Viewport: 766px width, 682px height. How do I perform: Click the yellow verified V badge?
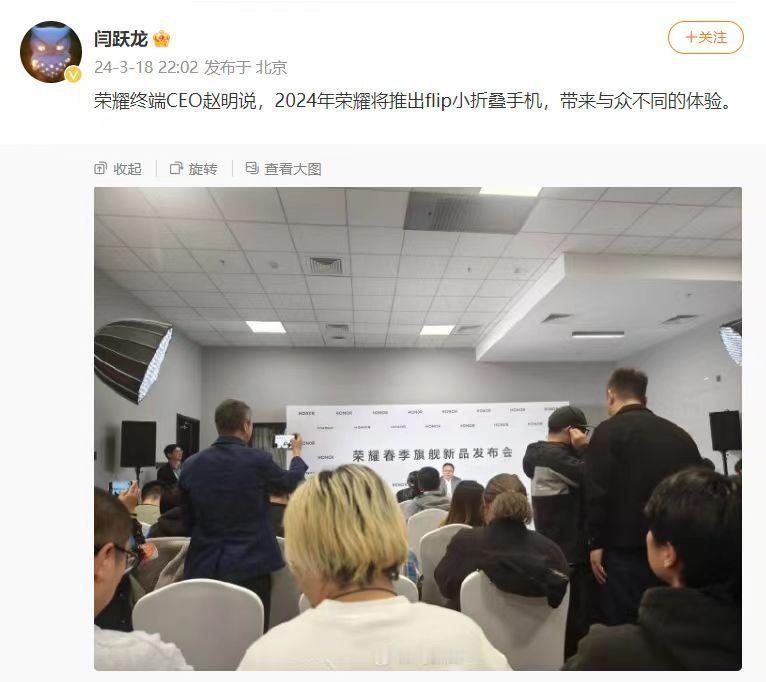[73, 75]
